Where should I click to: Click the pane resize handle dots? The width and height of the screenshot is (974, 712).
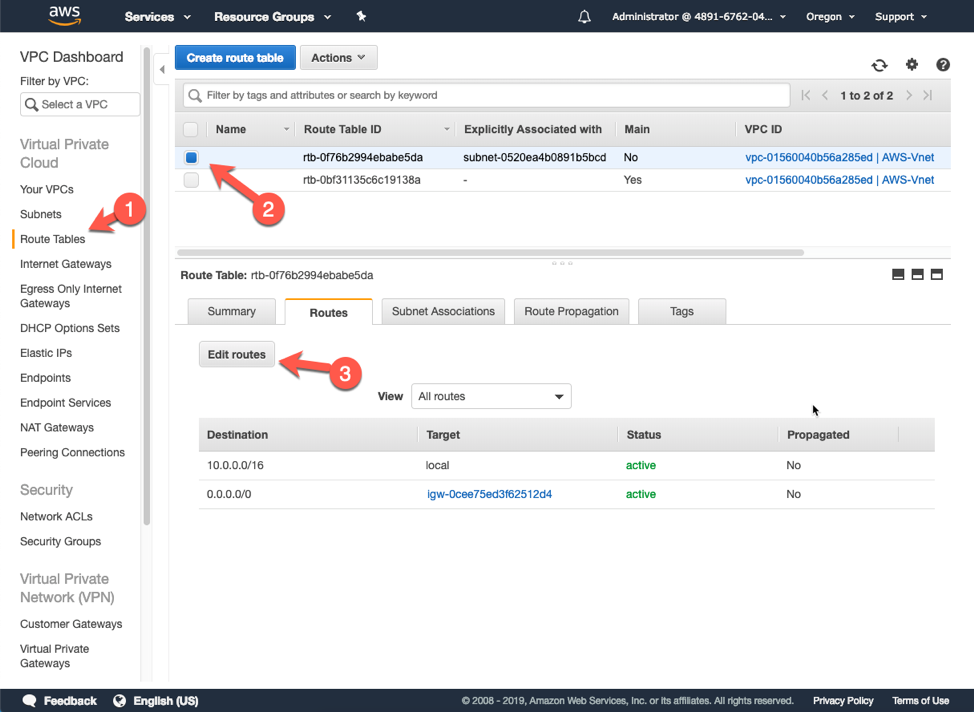click(x=562, y=263)
